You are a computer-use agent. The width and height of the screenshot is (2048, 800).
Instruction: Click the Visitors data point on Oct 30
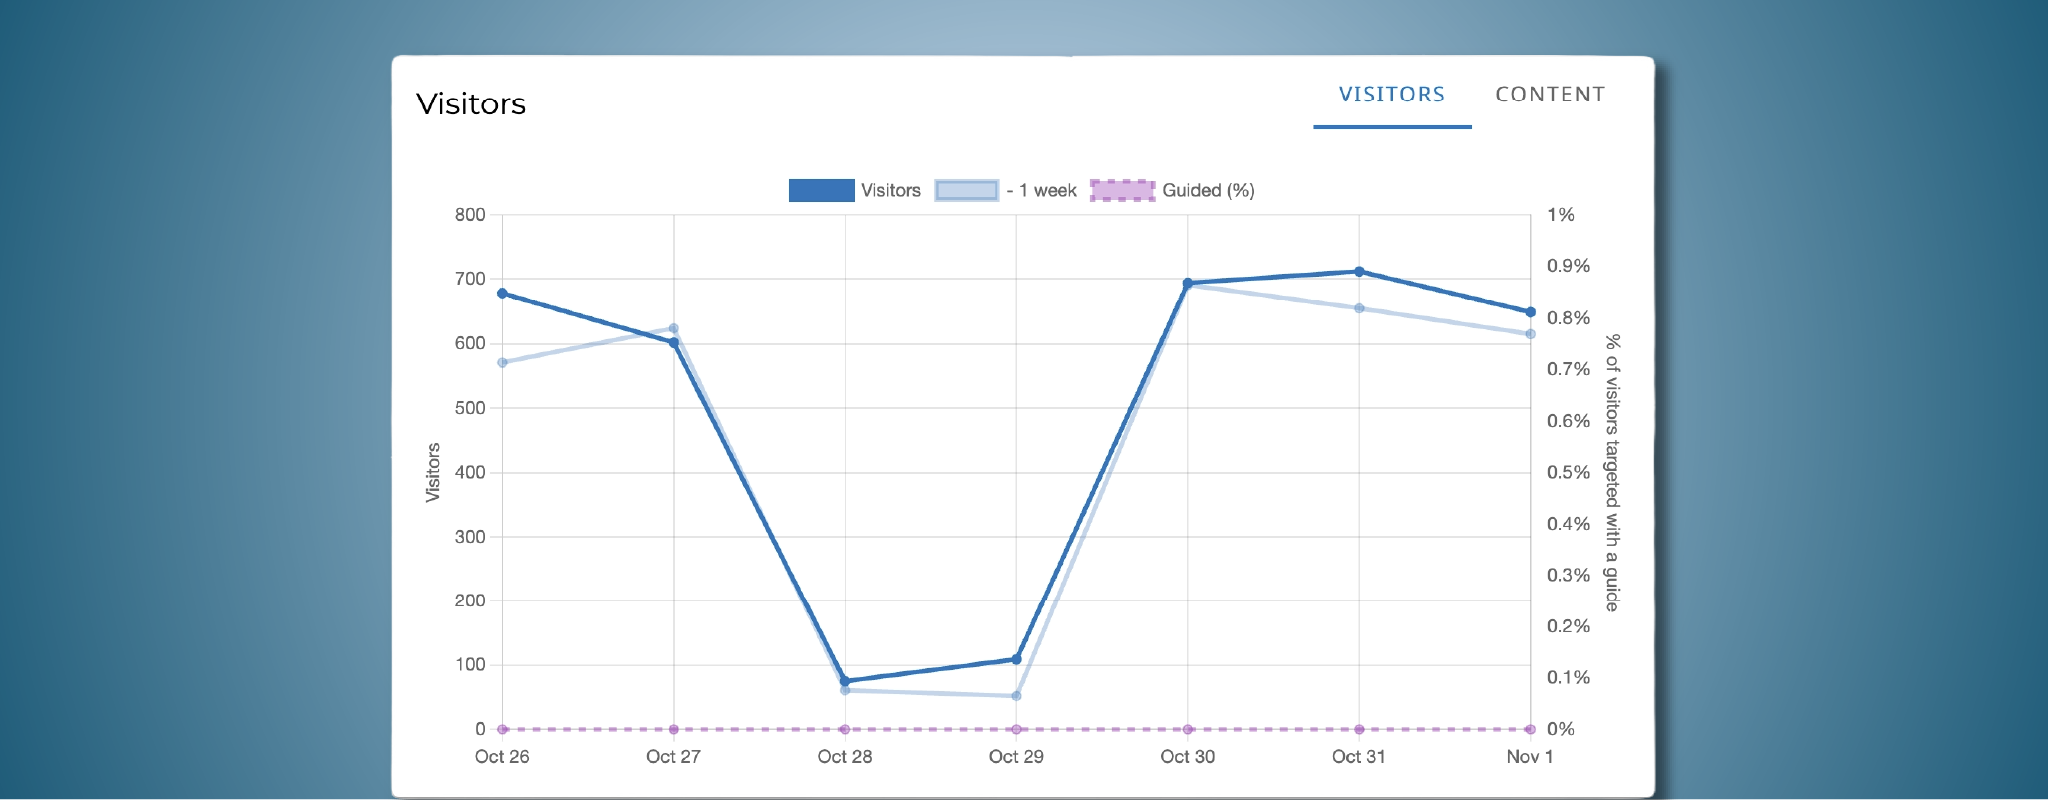[x=1188, y=283]
